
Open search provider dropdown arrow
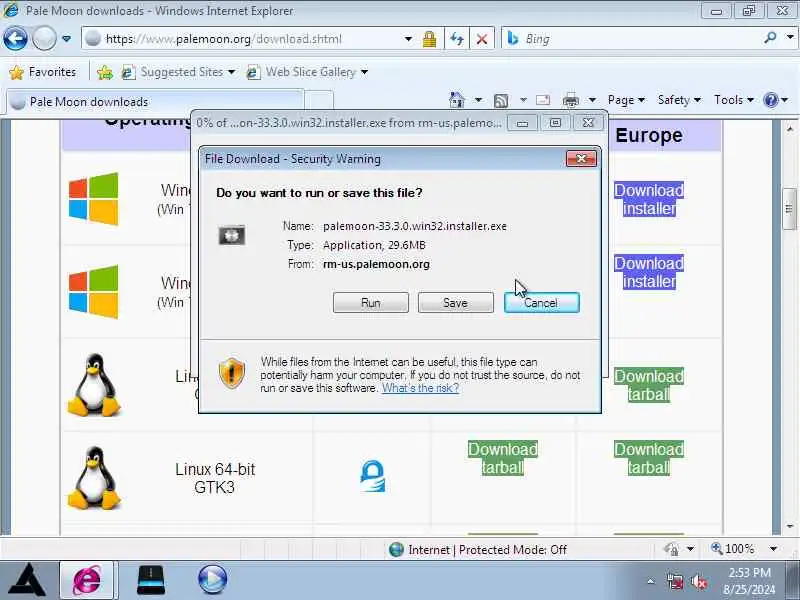pos(790,38)
